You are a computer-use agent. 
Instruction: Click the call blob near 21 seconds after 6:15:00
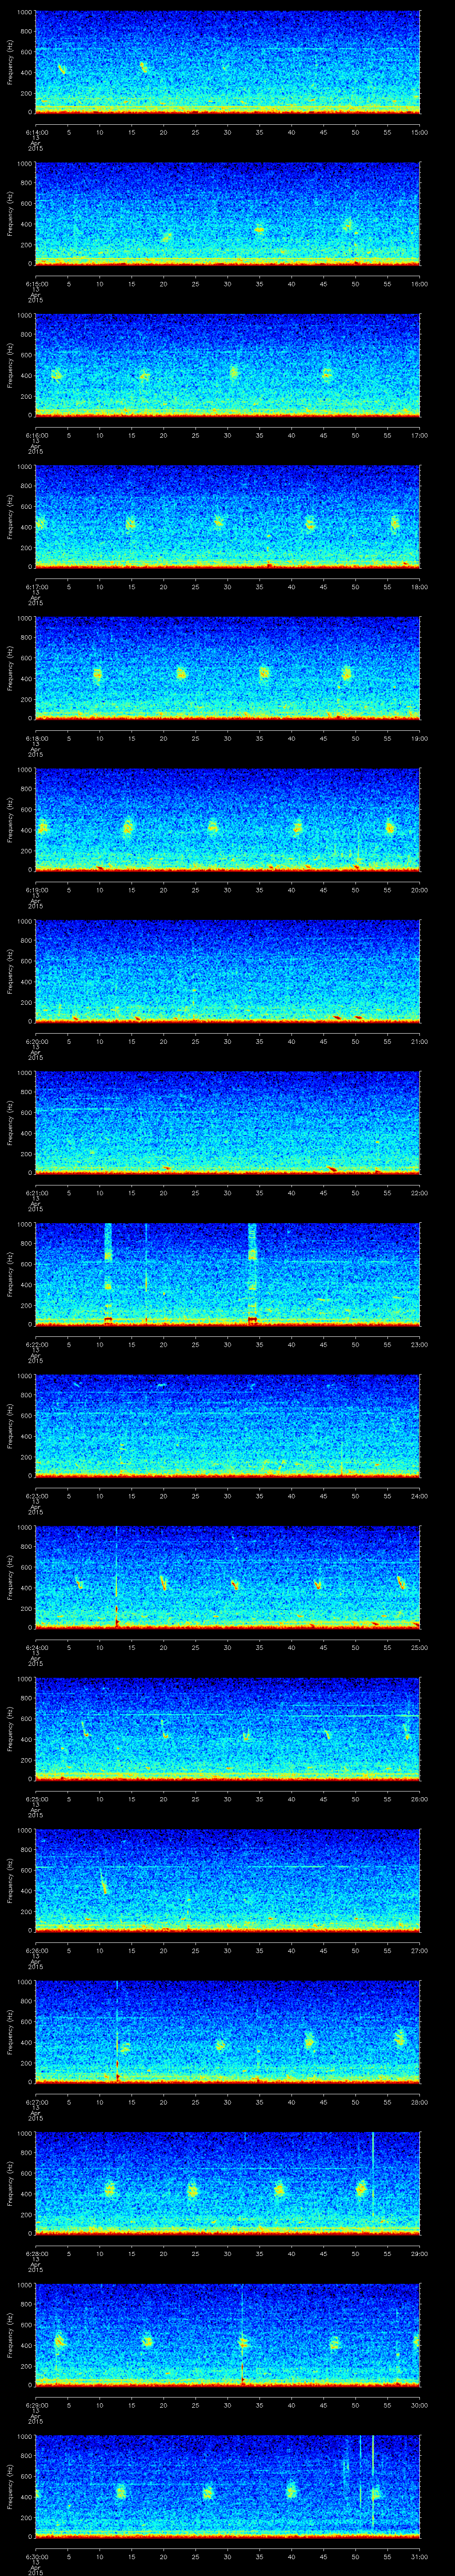[167, 237]
